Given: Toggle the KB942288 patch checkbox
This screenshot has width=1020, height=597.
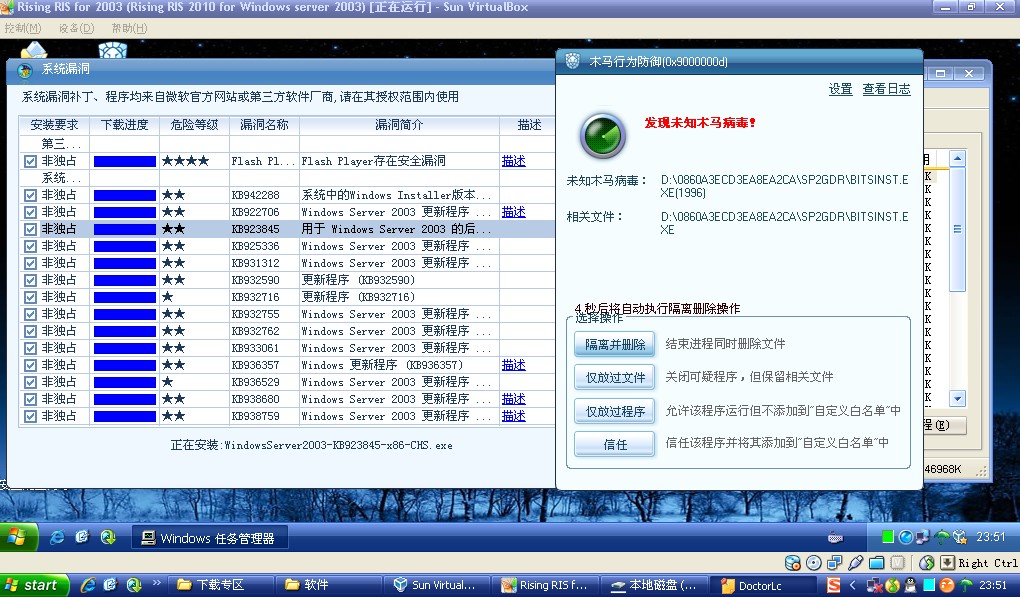Looking at the screenshot, I should [x=30, y=195].
